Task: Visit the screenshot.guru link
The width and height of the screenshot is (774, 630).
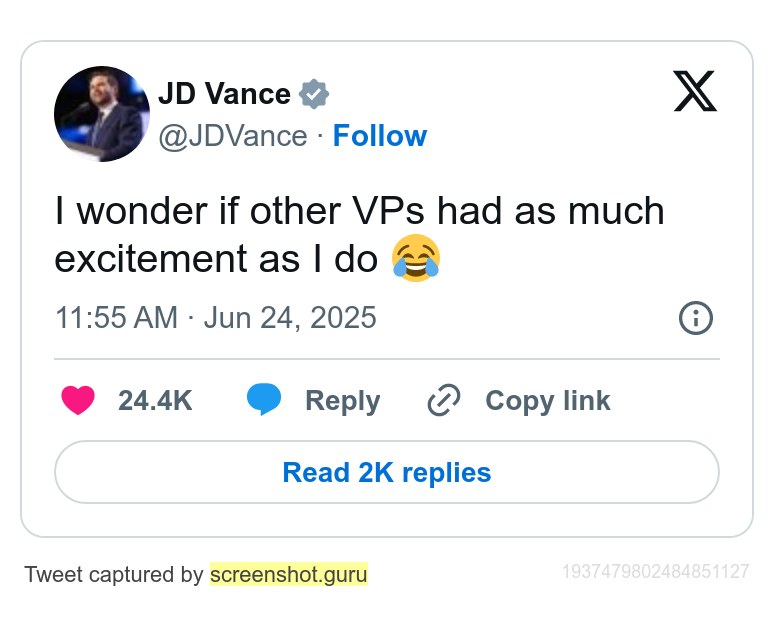Action: point(289,574)
